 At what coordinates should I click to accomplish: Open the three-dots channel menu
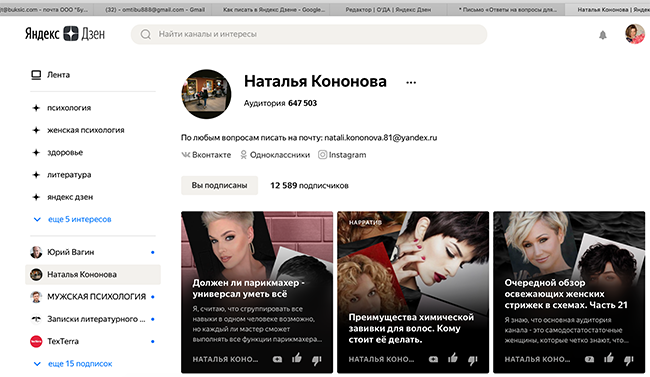pyautogui.click(x=411, y=83)
